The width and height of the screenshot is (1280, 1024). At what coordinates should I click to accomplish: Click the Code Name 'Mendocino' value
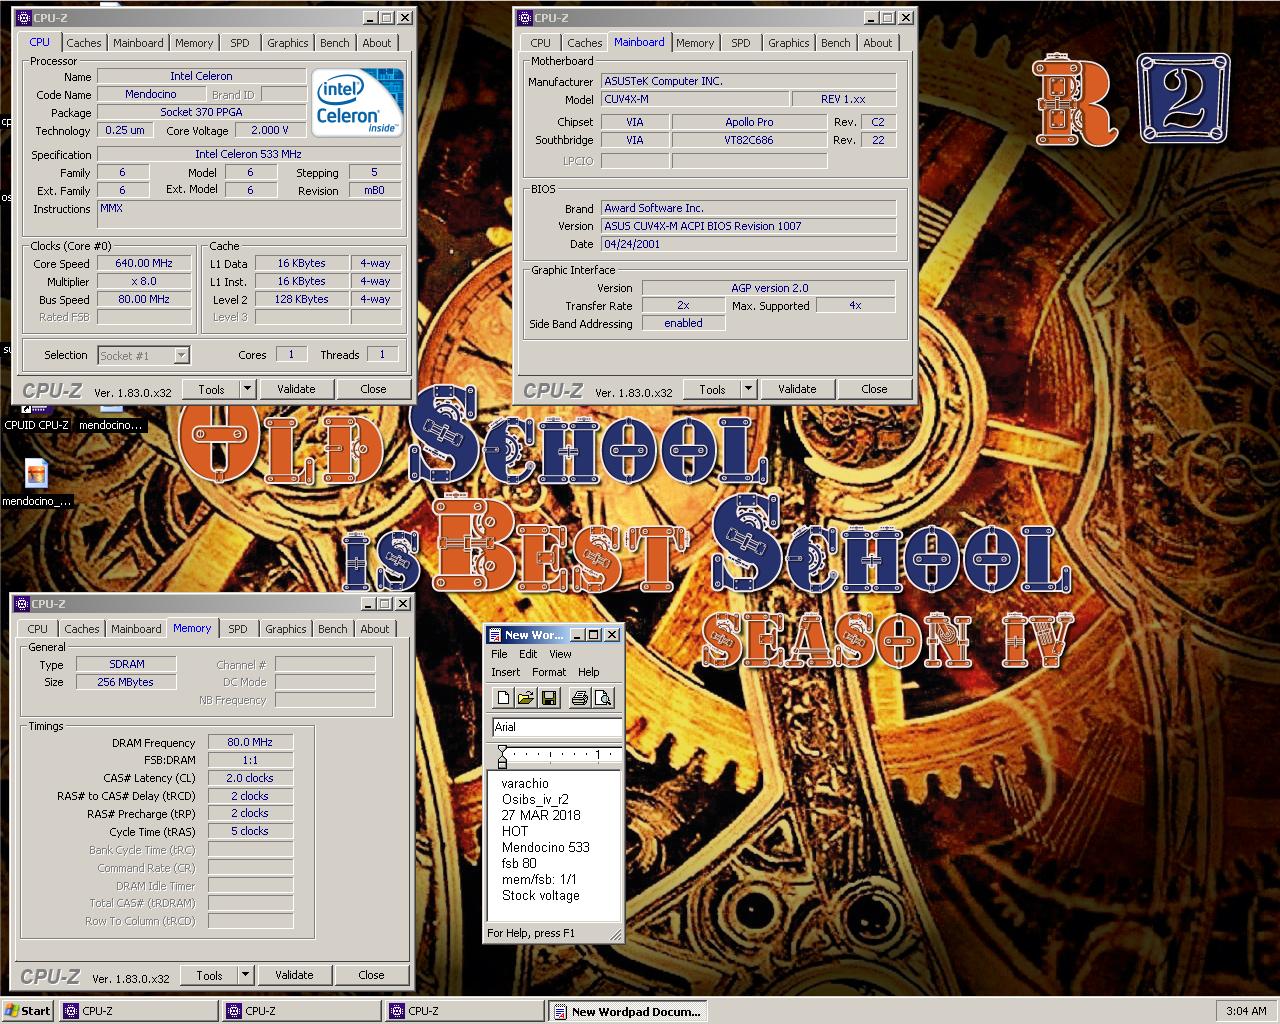tap(151, 94)
